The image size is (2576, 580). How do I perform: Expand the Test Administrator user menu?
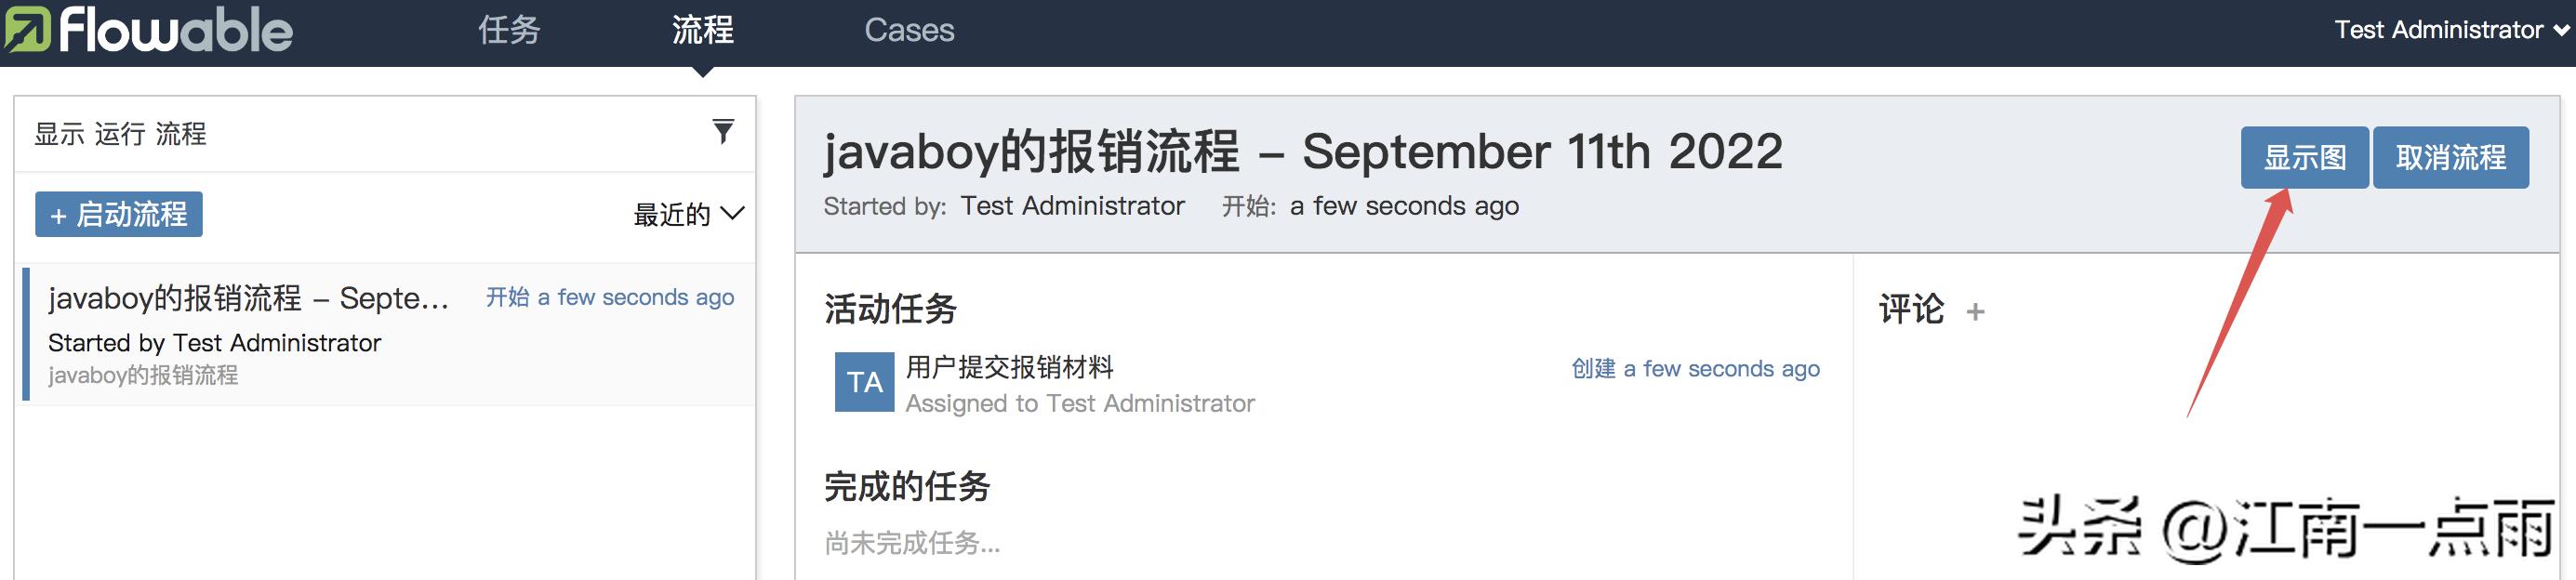[2452, 30]
